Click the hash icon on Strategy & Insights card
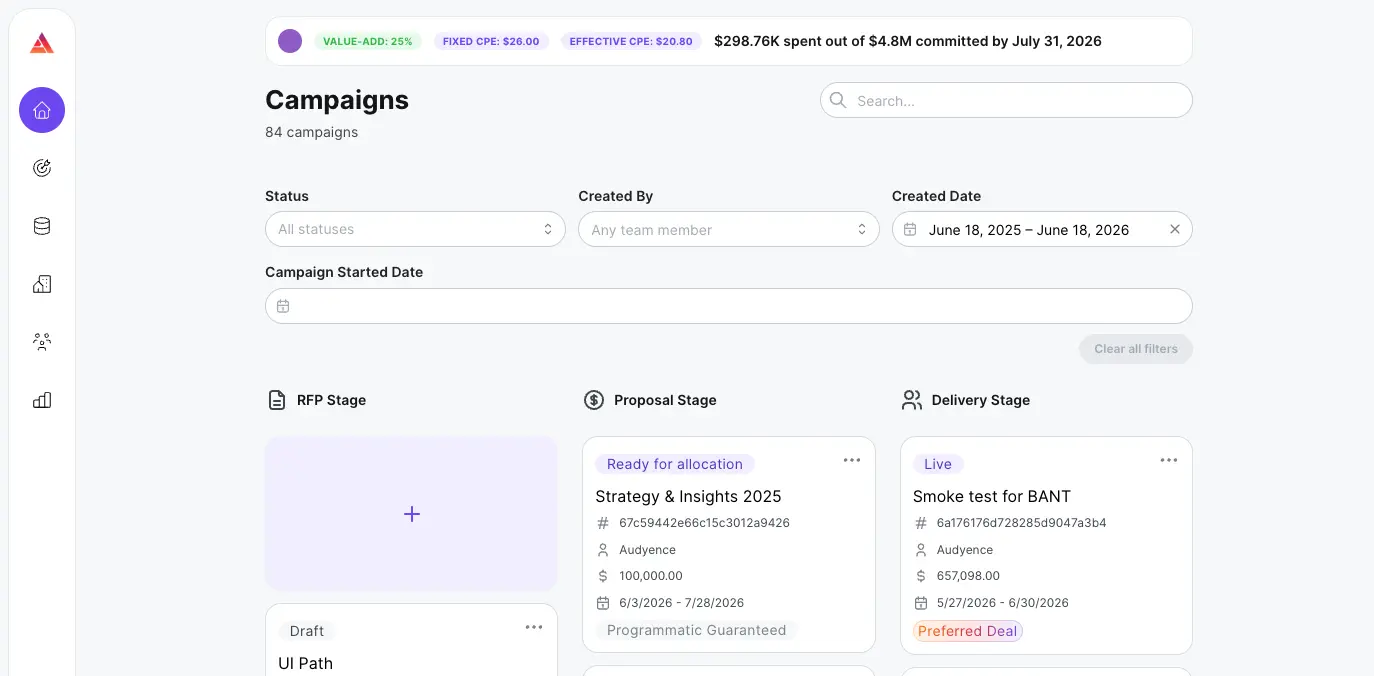 (x=603, y=523)
